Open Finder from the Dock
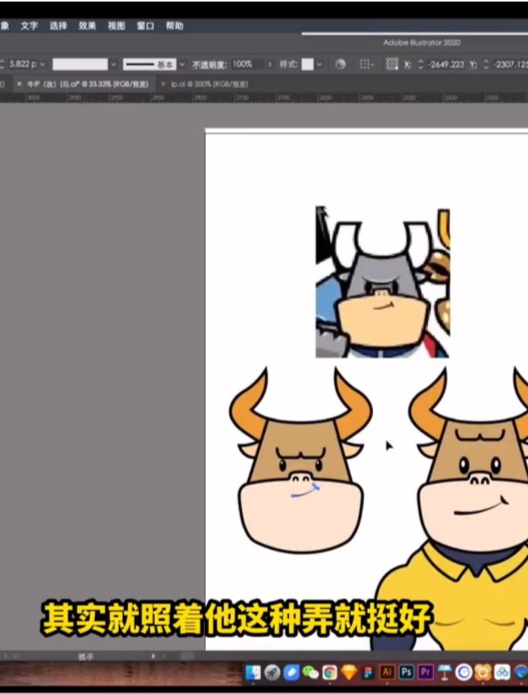This screenshot has height=698, width=528. 253,672
